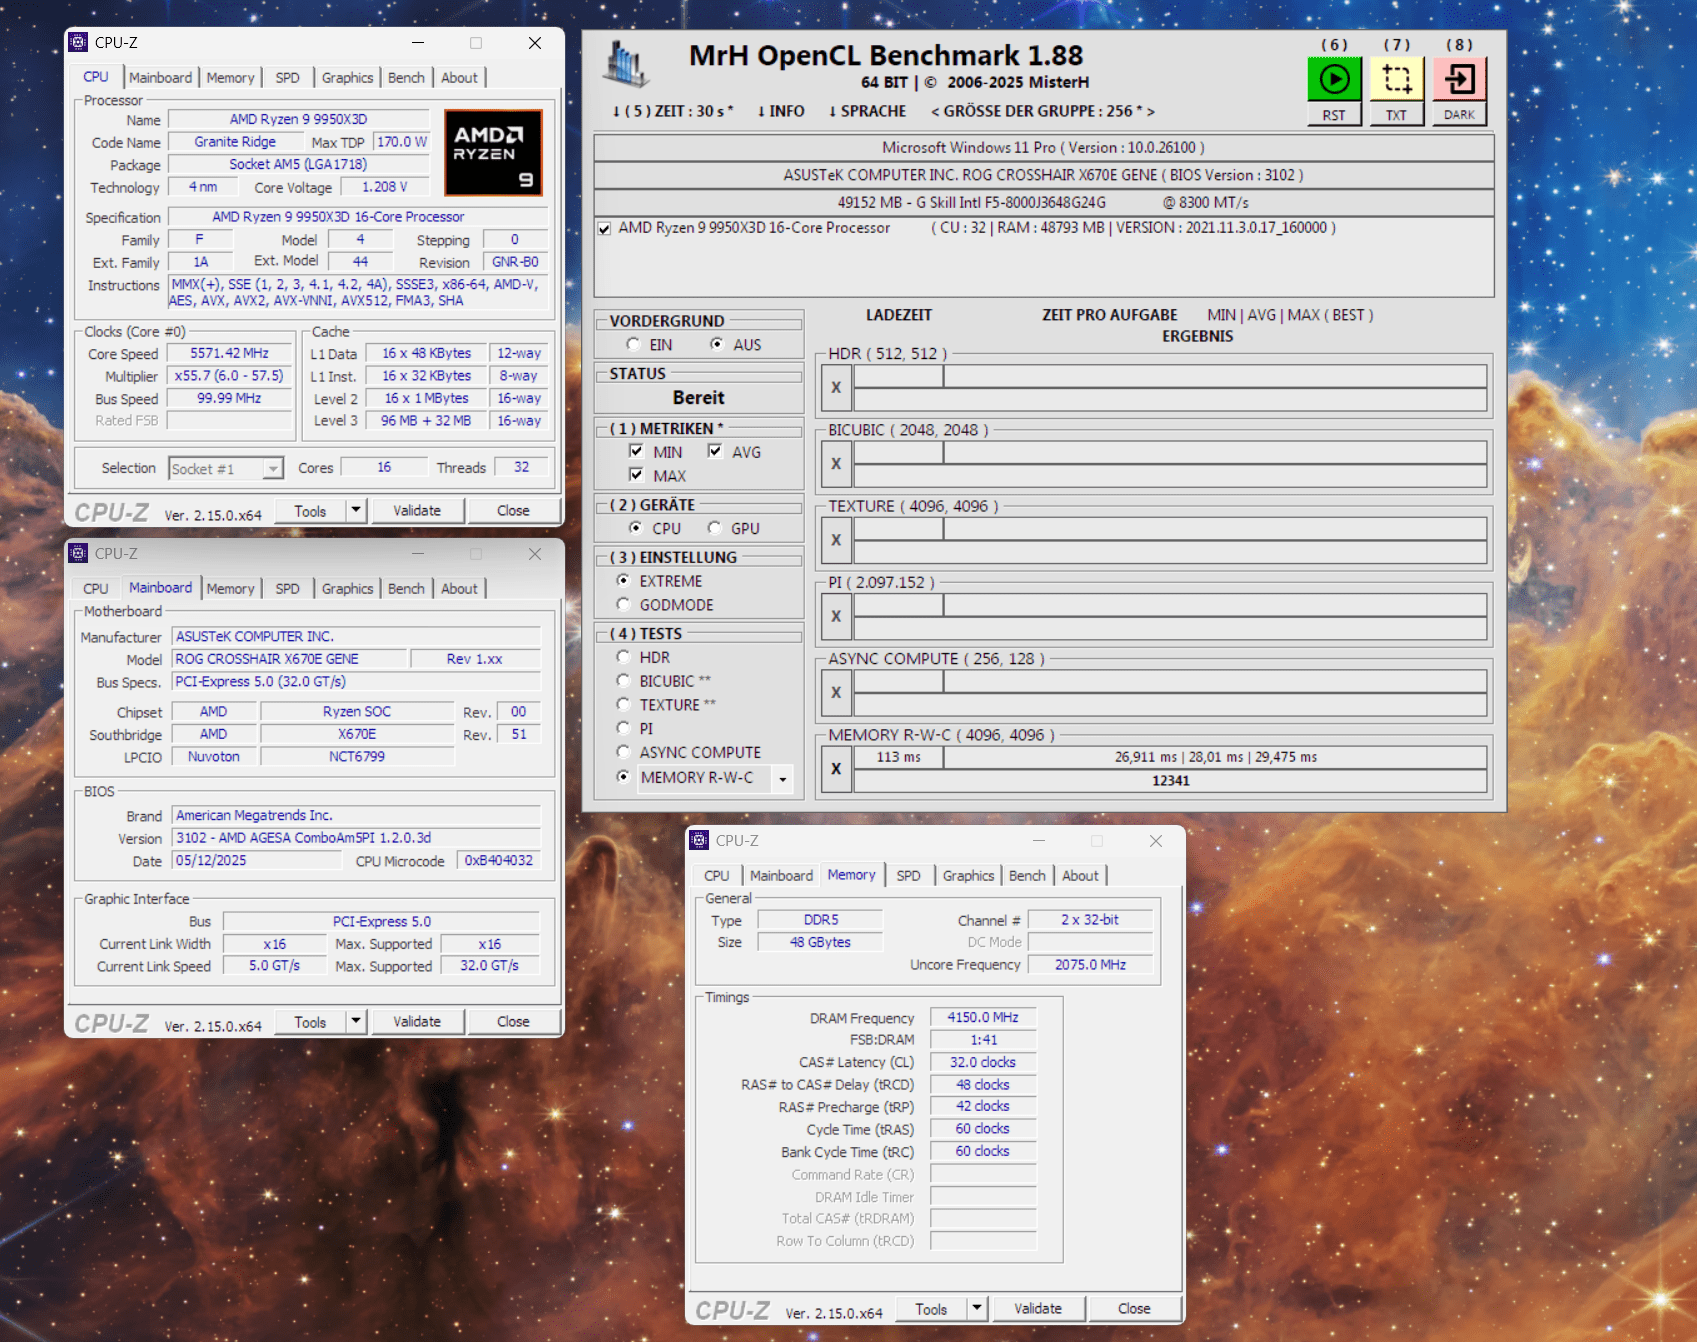Click the green run benchmark play icon
Viewport: 1697px width, 1342px height.
tap(1334, 79)
